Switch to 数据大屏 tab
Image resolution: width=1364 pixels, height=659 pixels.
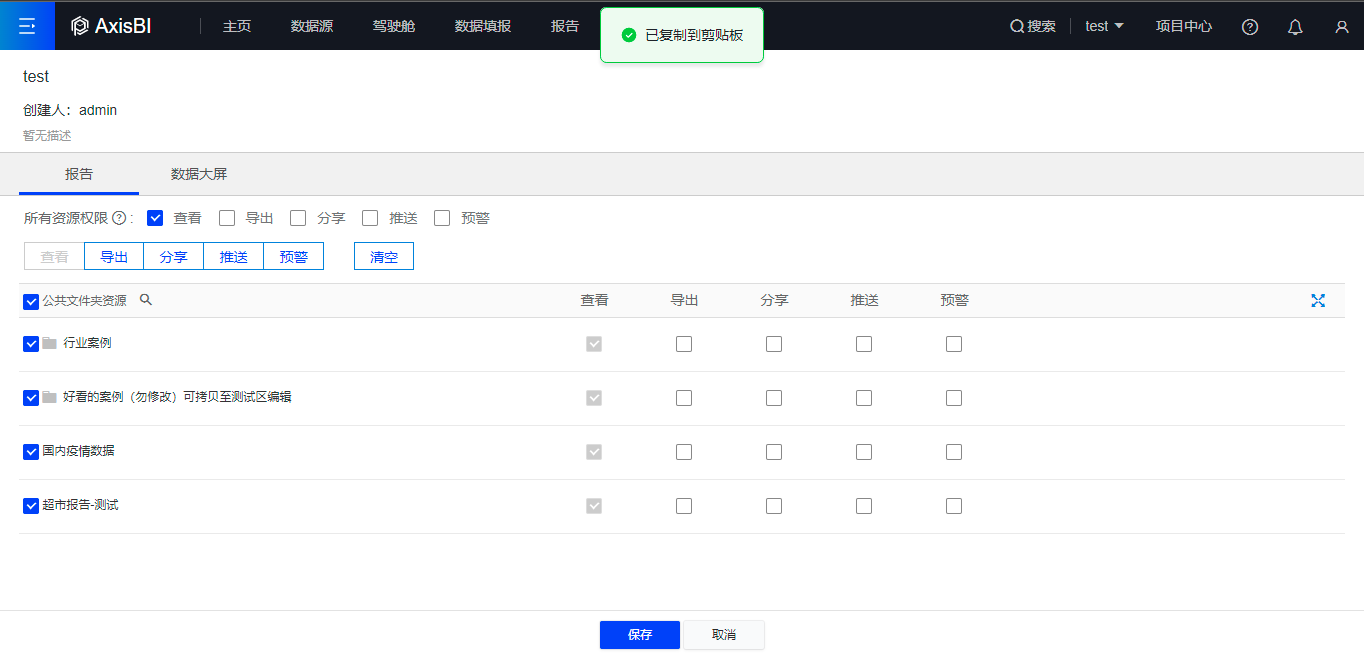coord(199,174)
